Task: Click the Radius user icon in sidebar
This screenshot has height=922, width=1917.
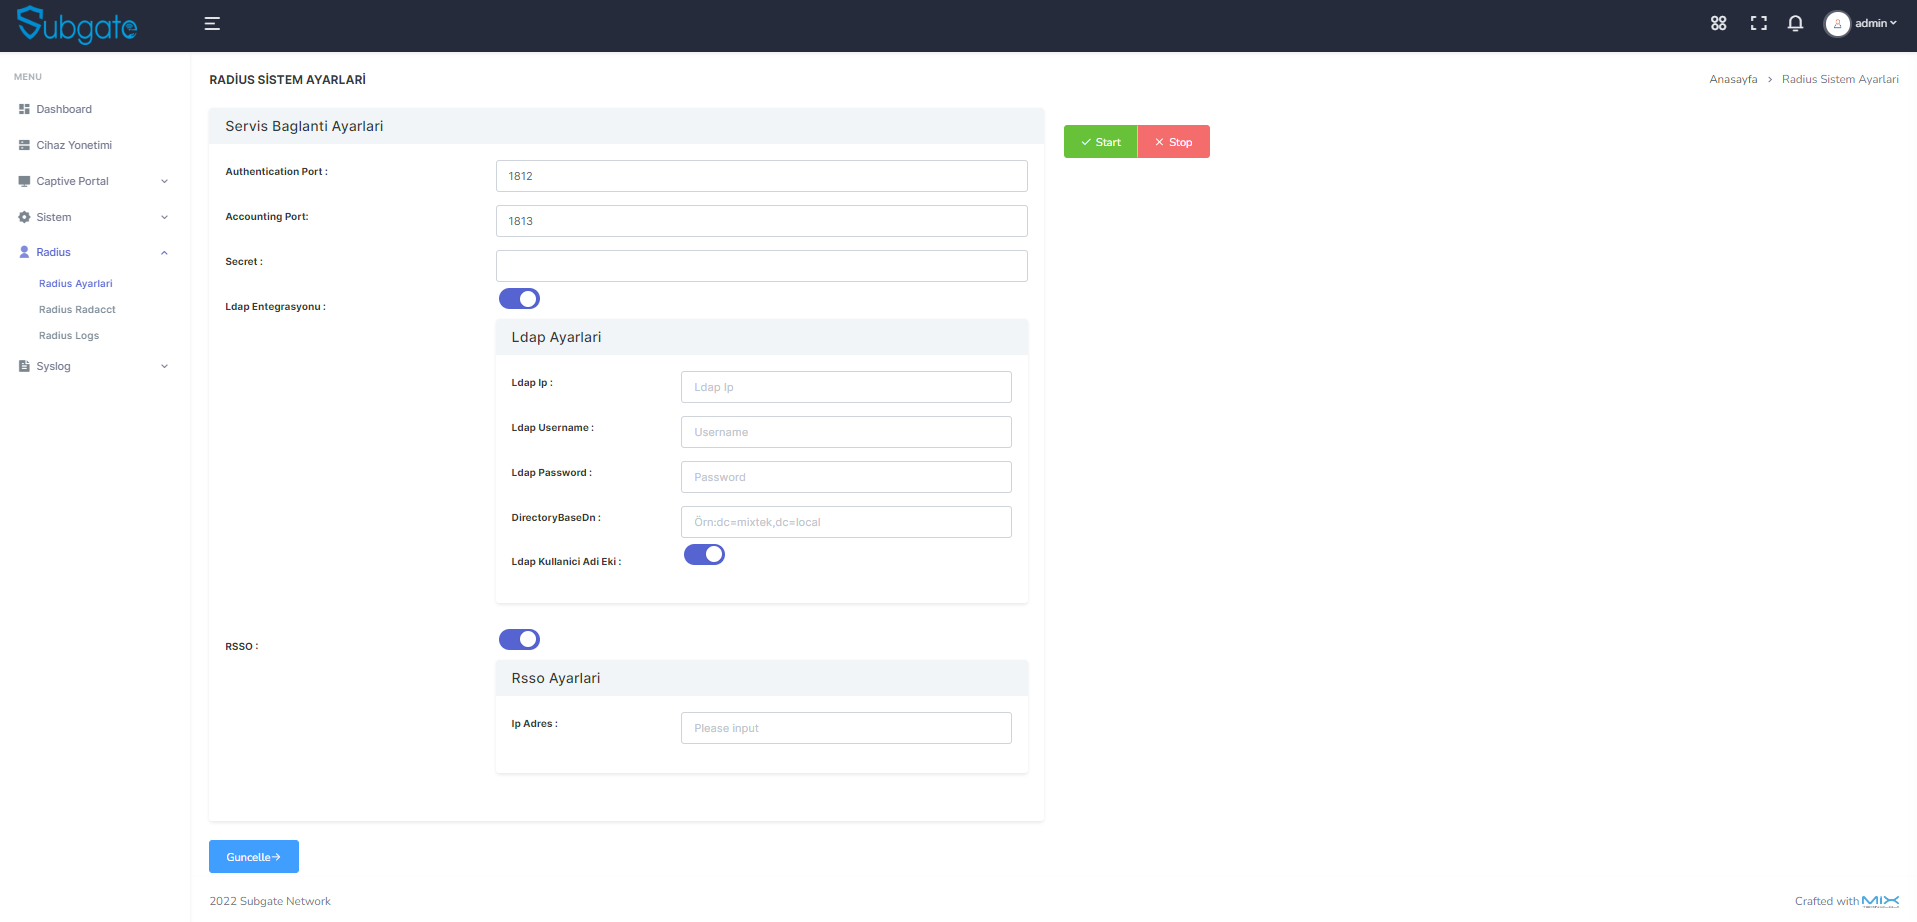Action: (22, 252)
